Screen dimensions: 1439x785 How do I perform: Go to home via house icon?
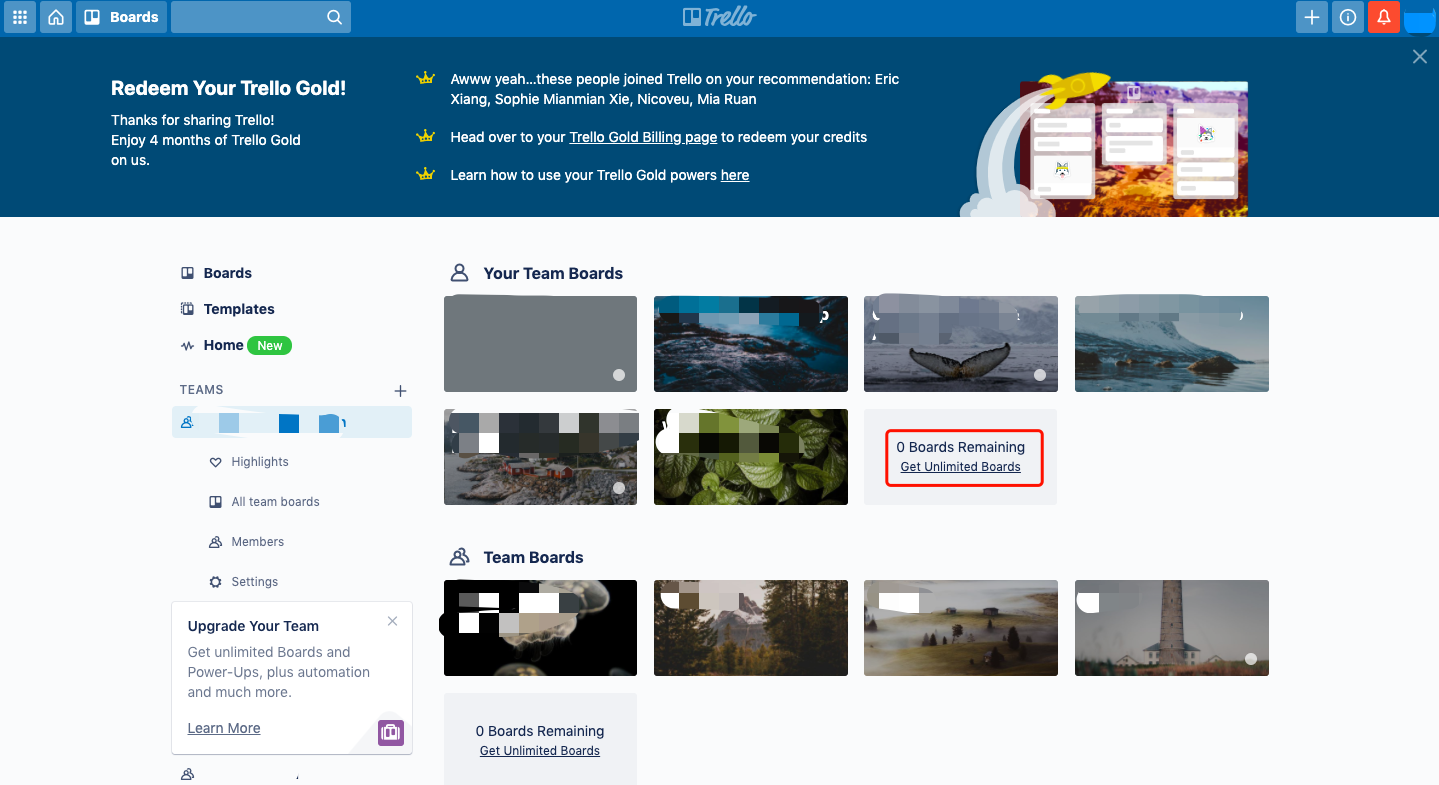pos(56,17)
